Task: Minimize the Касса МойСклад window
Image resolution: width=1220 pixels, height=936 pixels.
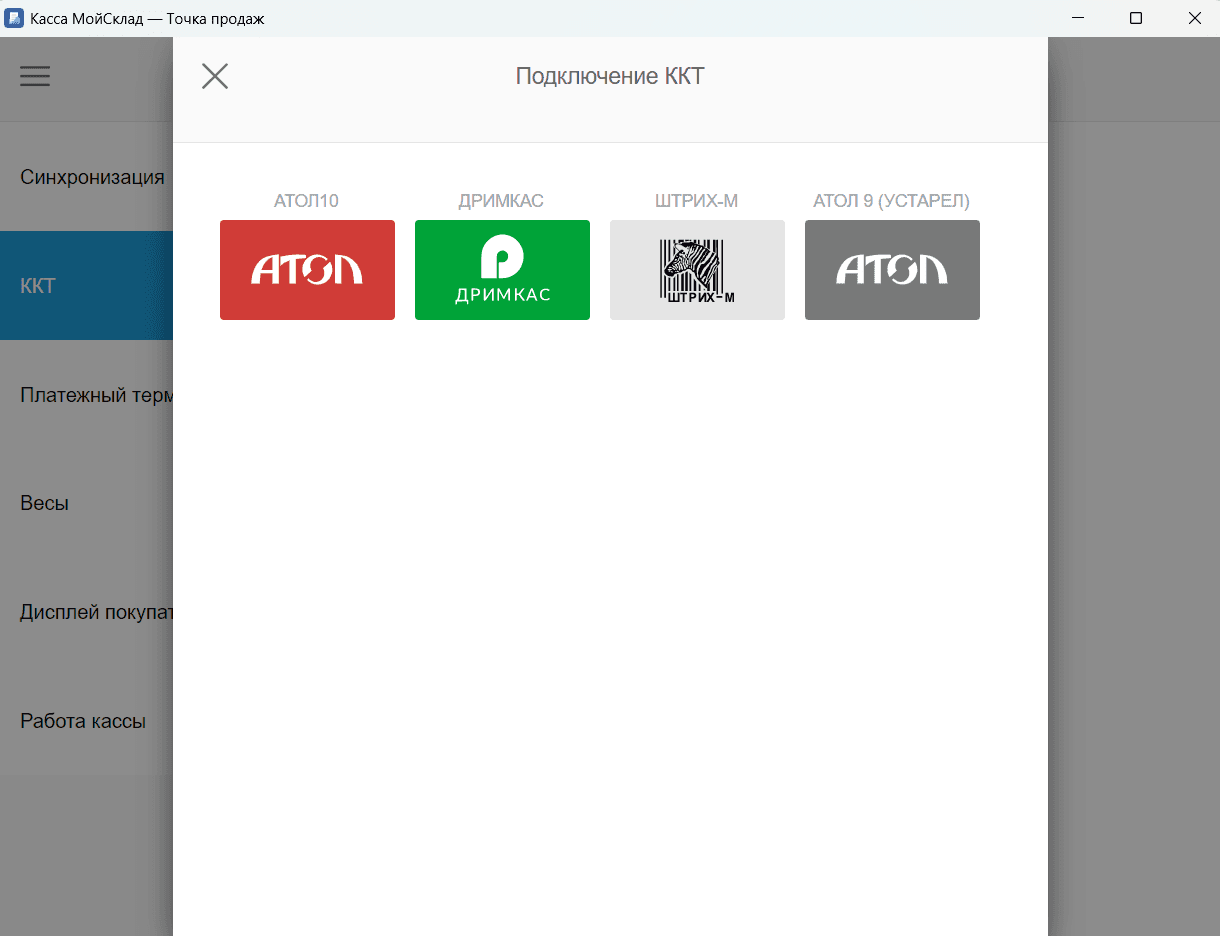Action: [1078, 18]
